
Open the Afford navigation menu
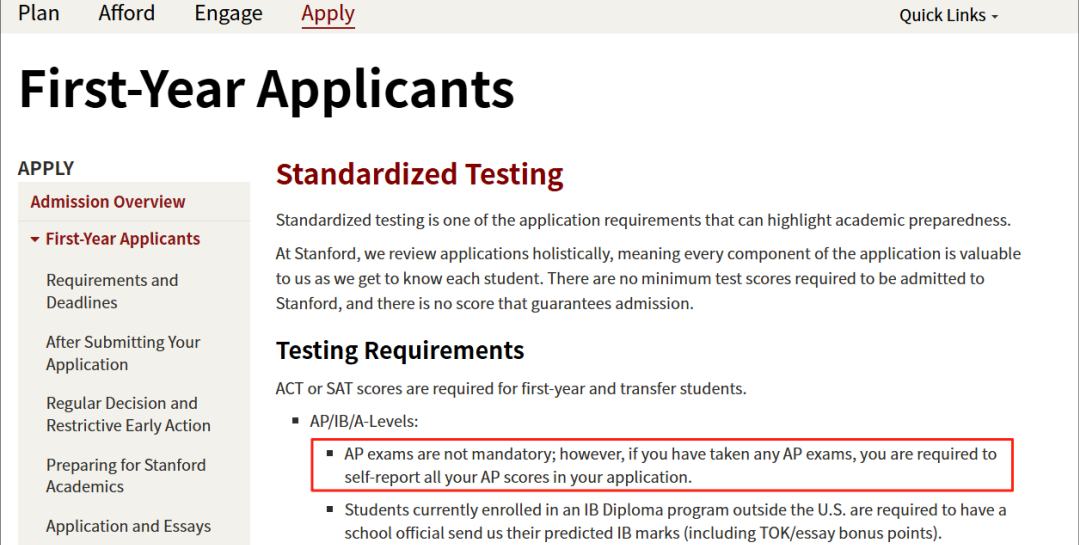(x=126, y=13)
